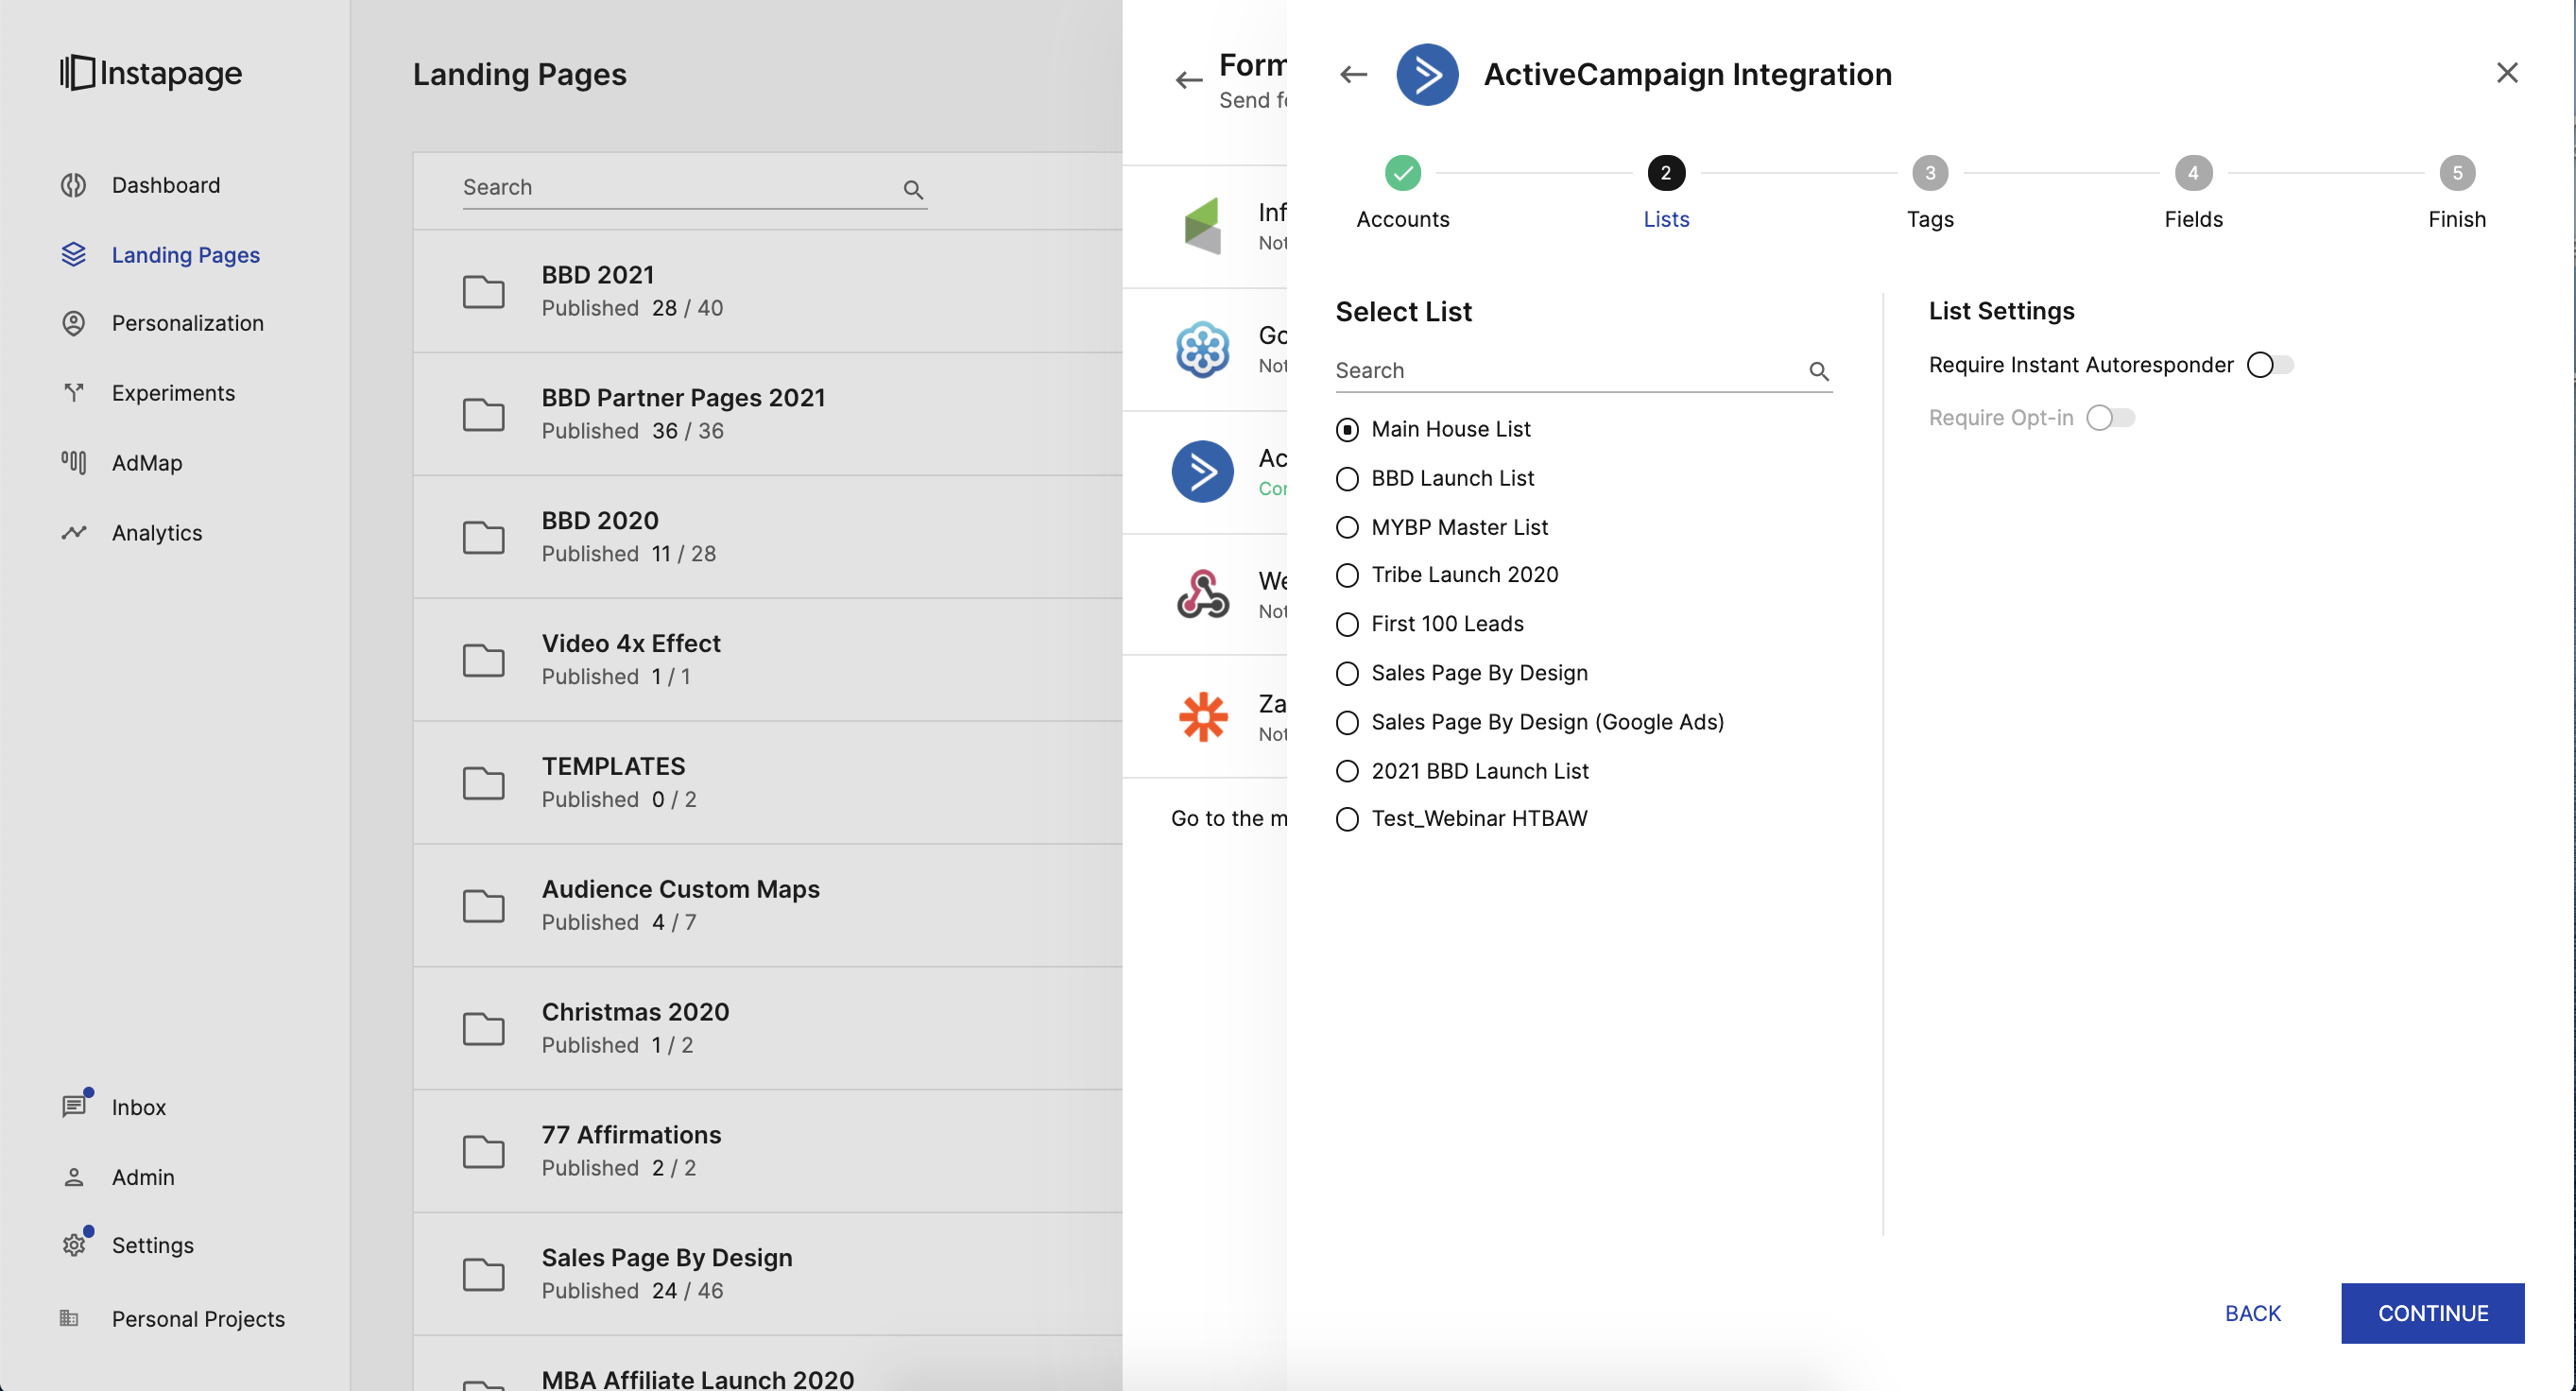Click the Landing Pages sidebar label
This screenshot has width=2576, height=1391.
click(186, 255)
